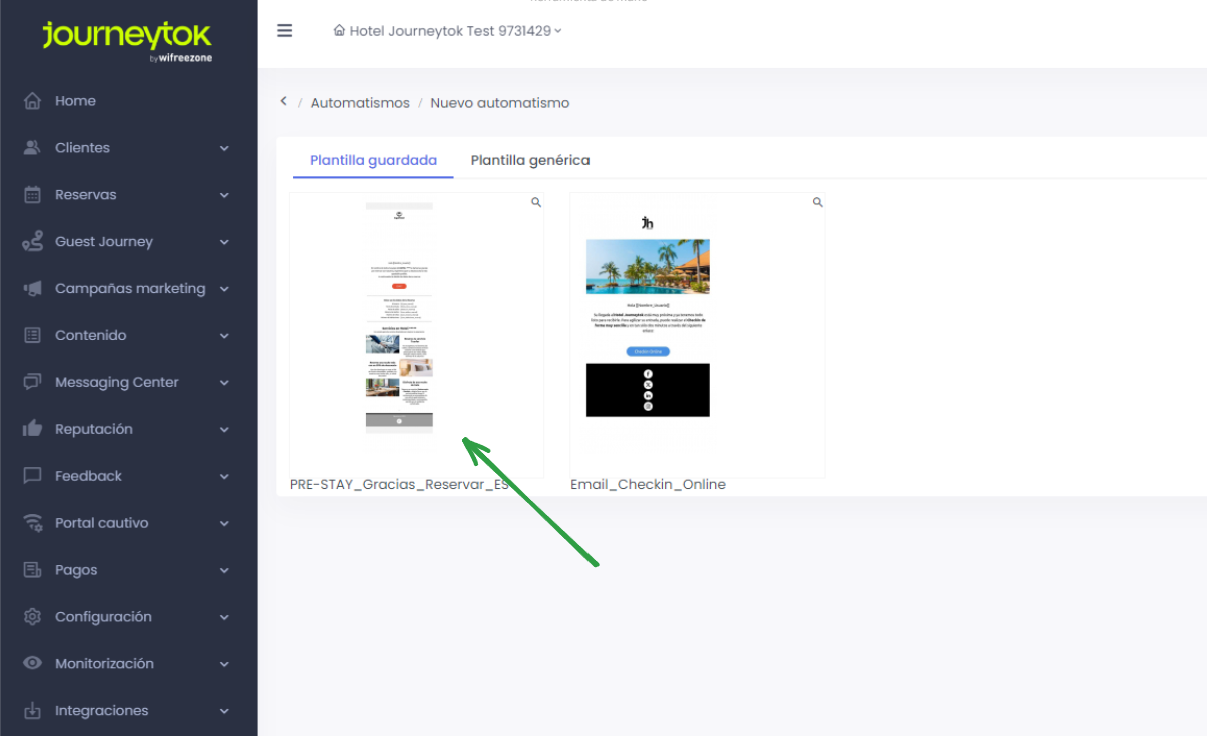The width and height of the screenshot is (1207, 736).
Task: Select the Plantilla guardada tab
Action: pyautogui.click(x=373, y=160)
